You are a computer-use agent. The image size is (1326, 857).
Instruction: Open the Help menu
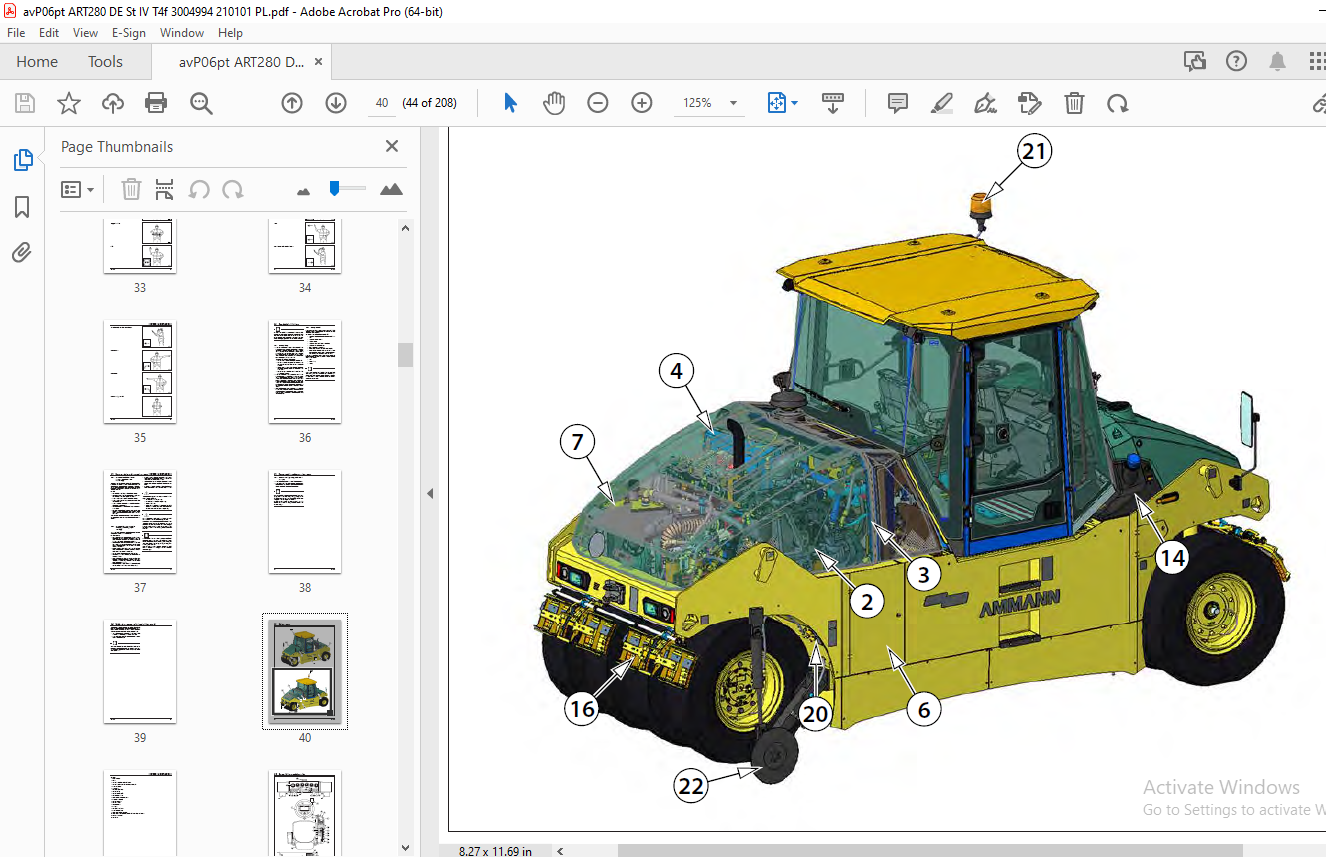click(x=230, y=33)
